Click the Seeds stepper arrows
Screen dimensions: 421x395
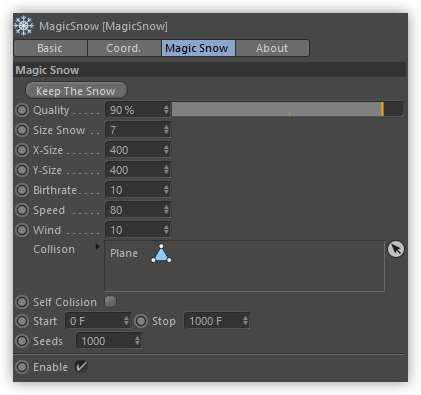137,341
